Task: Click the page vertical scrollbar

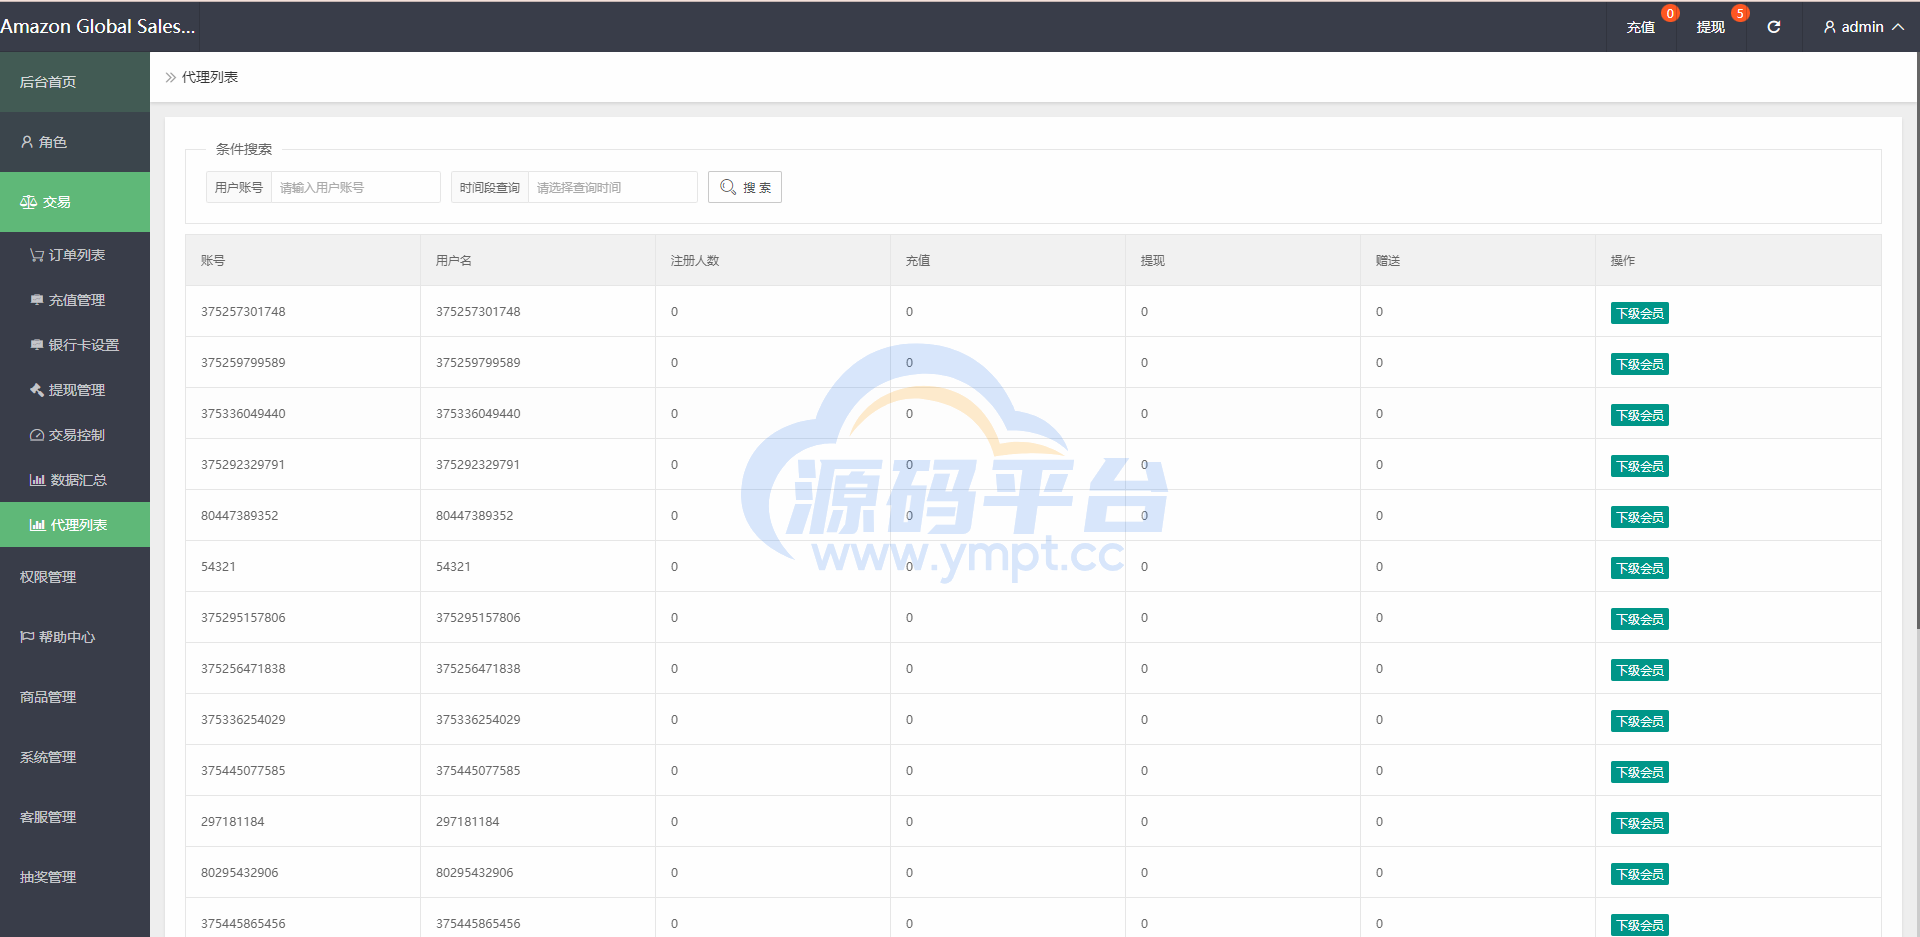Action: coord(1917,340)
